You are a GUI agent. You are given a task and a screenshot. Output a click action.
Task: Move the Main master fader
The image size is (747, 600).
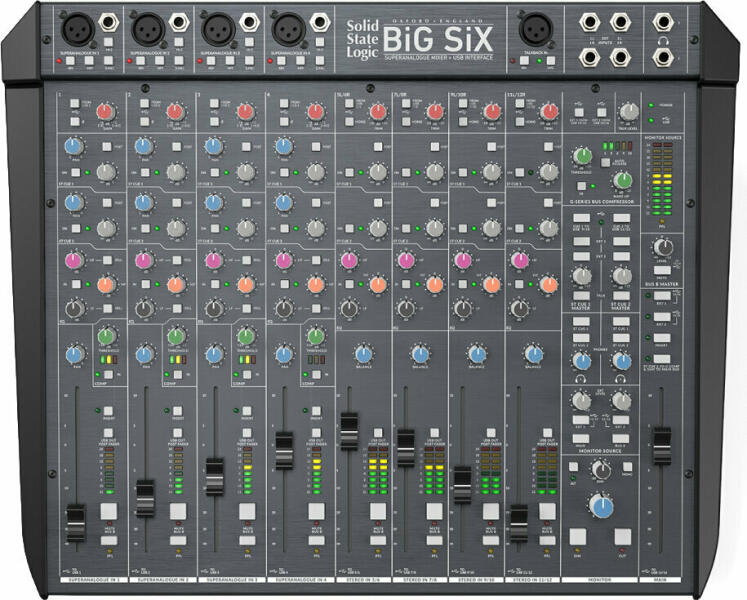(x=662, y=446)
